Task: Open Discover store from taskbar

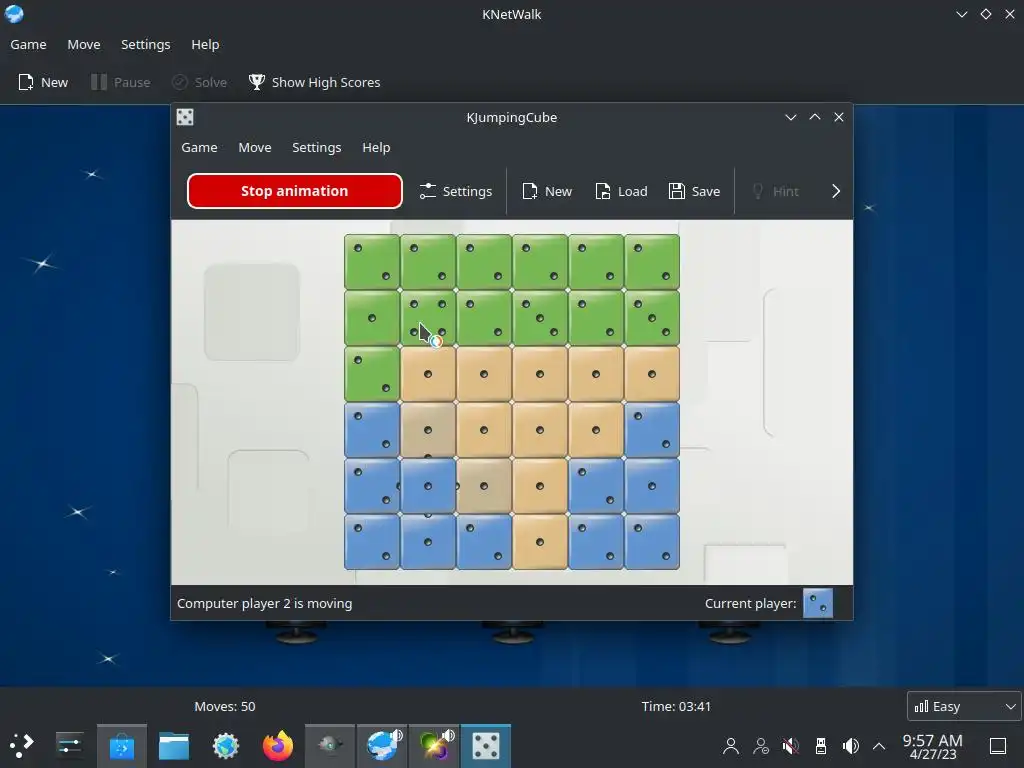Action: 121,746
